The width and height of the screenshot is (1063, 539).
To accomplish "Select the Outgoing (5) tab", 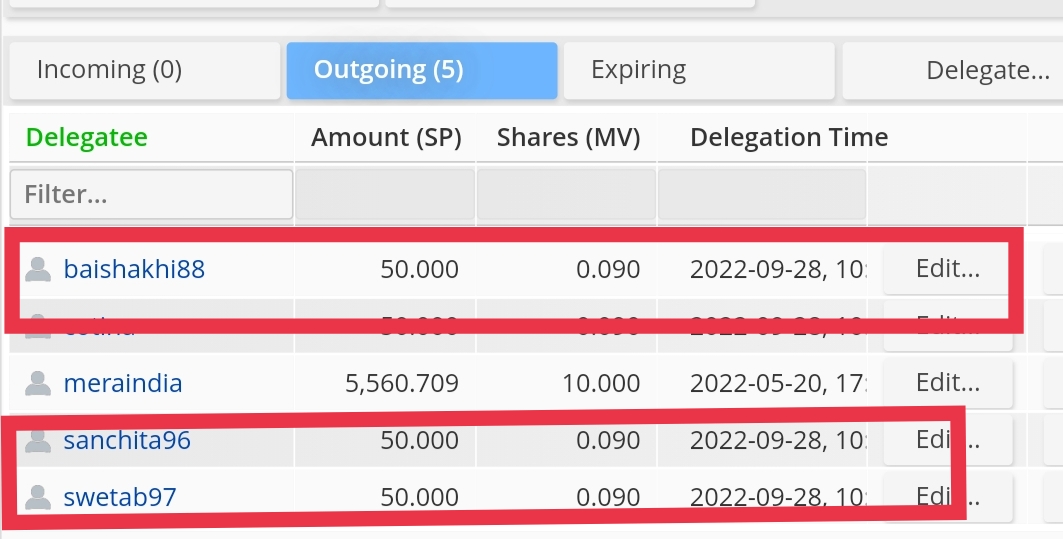I will (421, 70).
